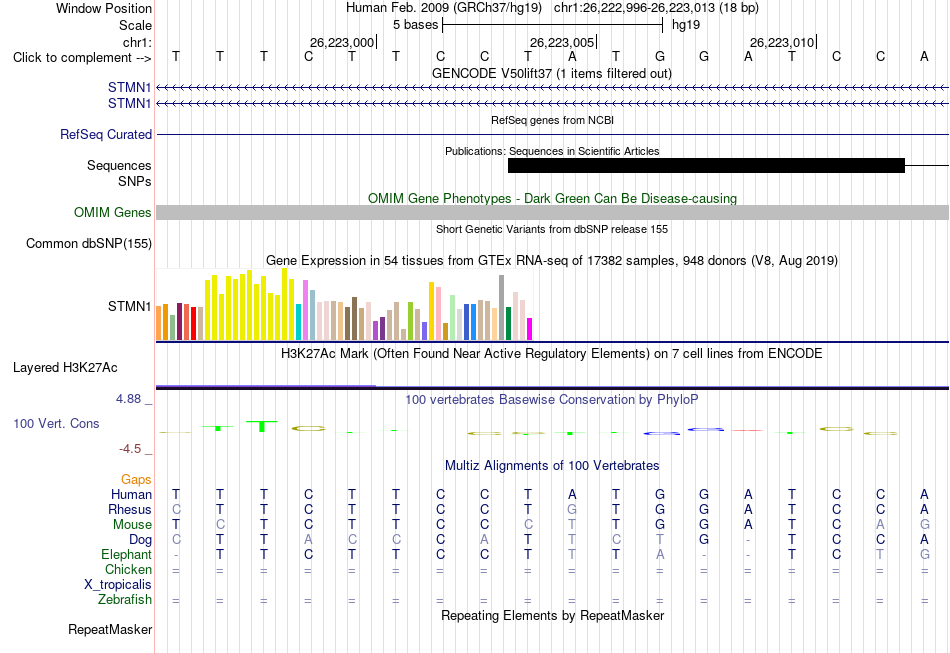Select the Zebrafish alignment row label

125,599
